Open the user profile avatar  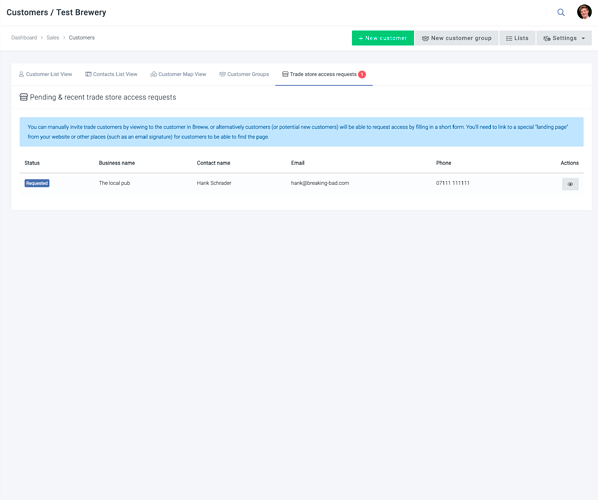click(584, 12)
